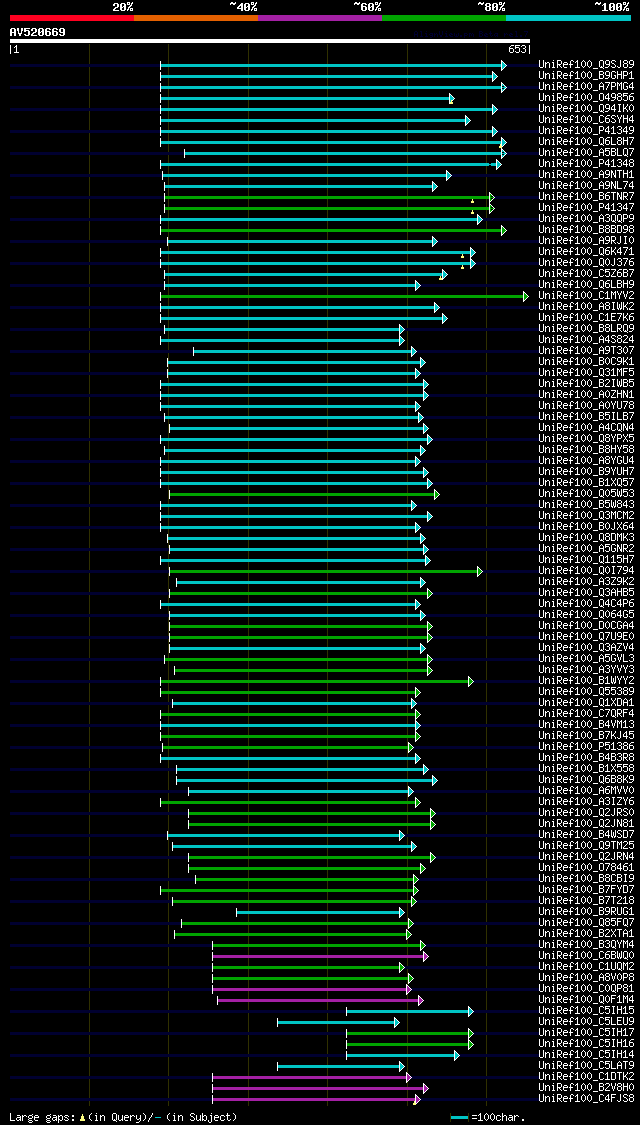The height and width of the screenshot is (1125, 640).
Task: Select the UniRef100_A8IWK2 label
Action: [x=586, y=306]
